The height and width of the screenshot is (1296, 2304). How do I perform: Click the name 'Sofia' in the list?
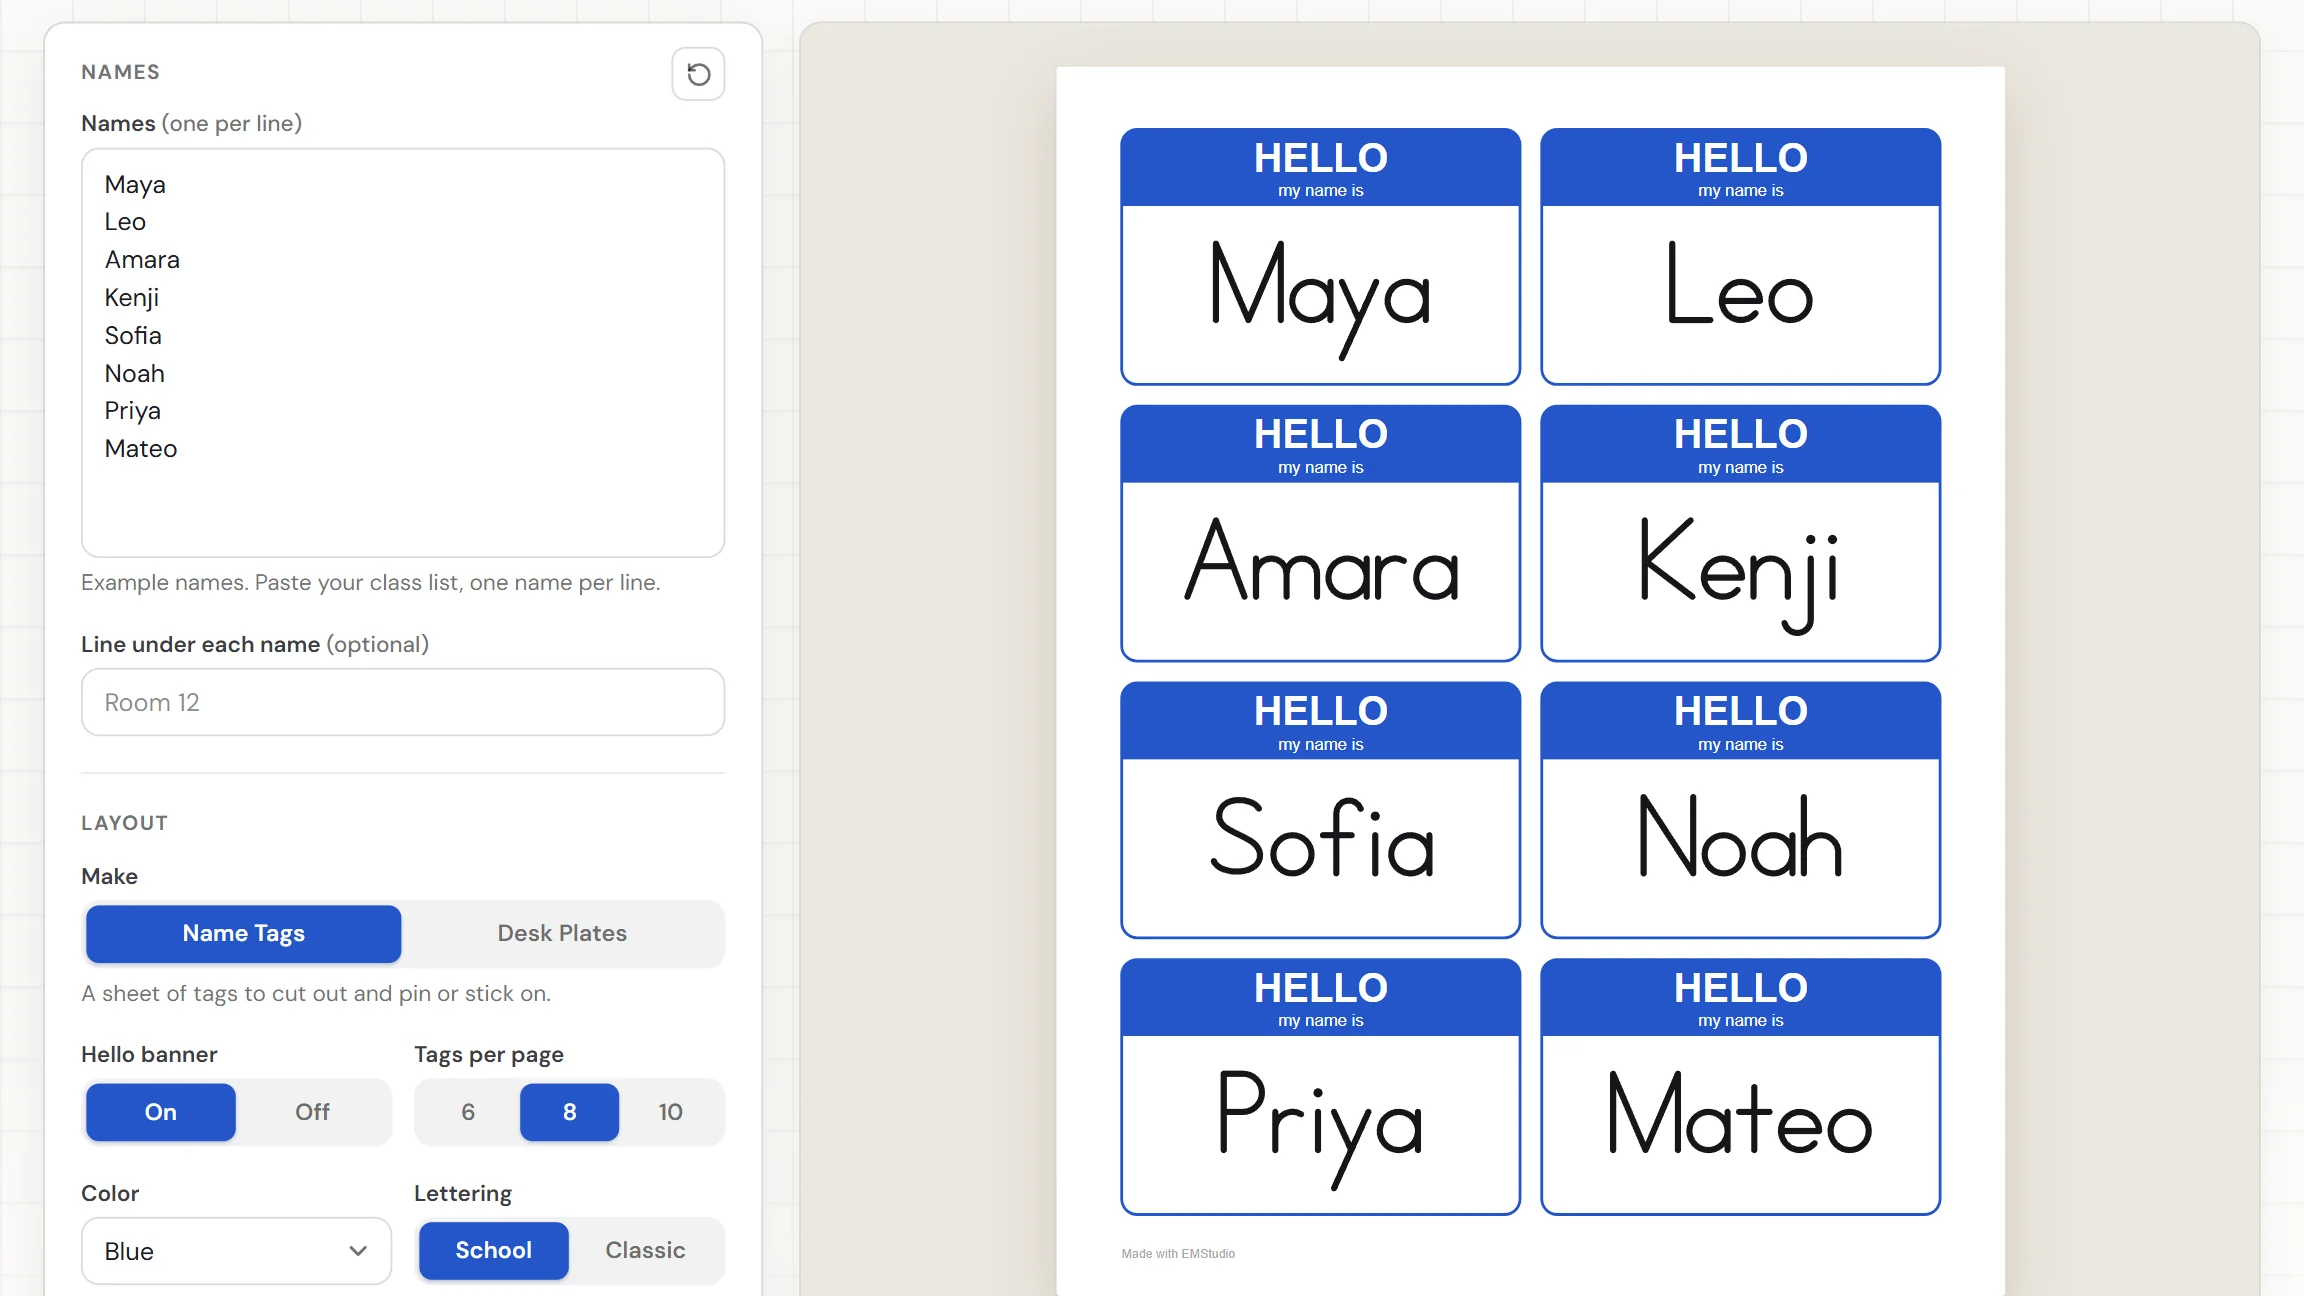point(133,335)
